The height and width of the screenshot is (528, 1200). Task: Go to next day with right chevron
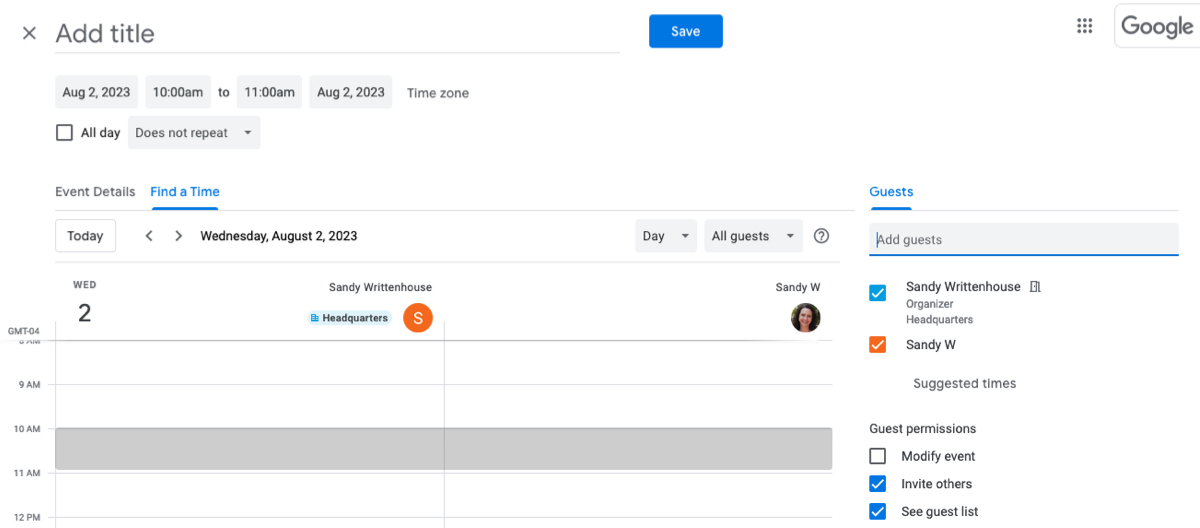tap(178, 236)
